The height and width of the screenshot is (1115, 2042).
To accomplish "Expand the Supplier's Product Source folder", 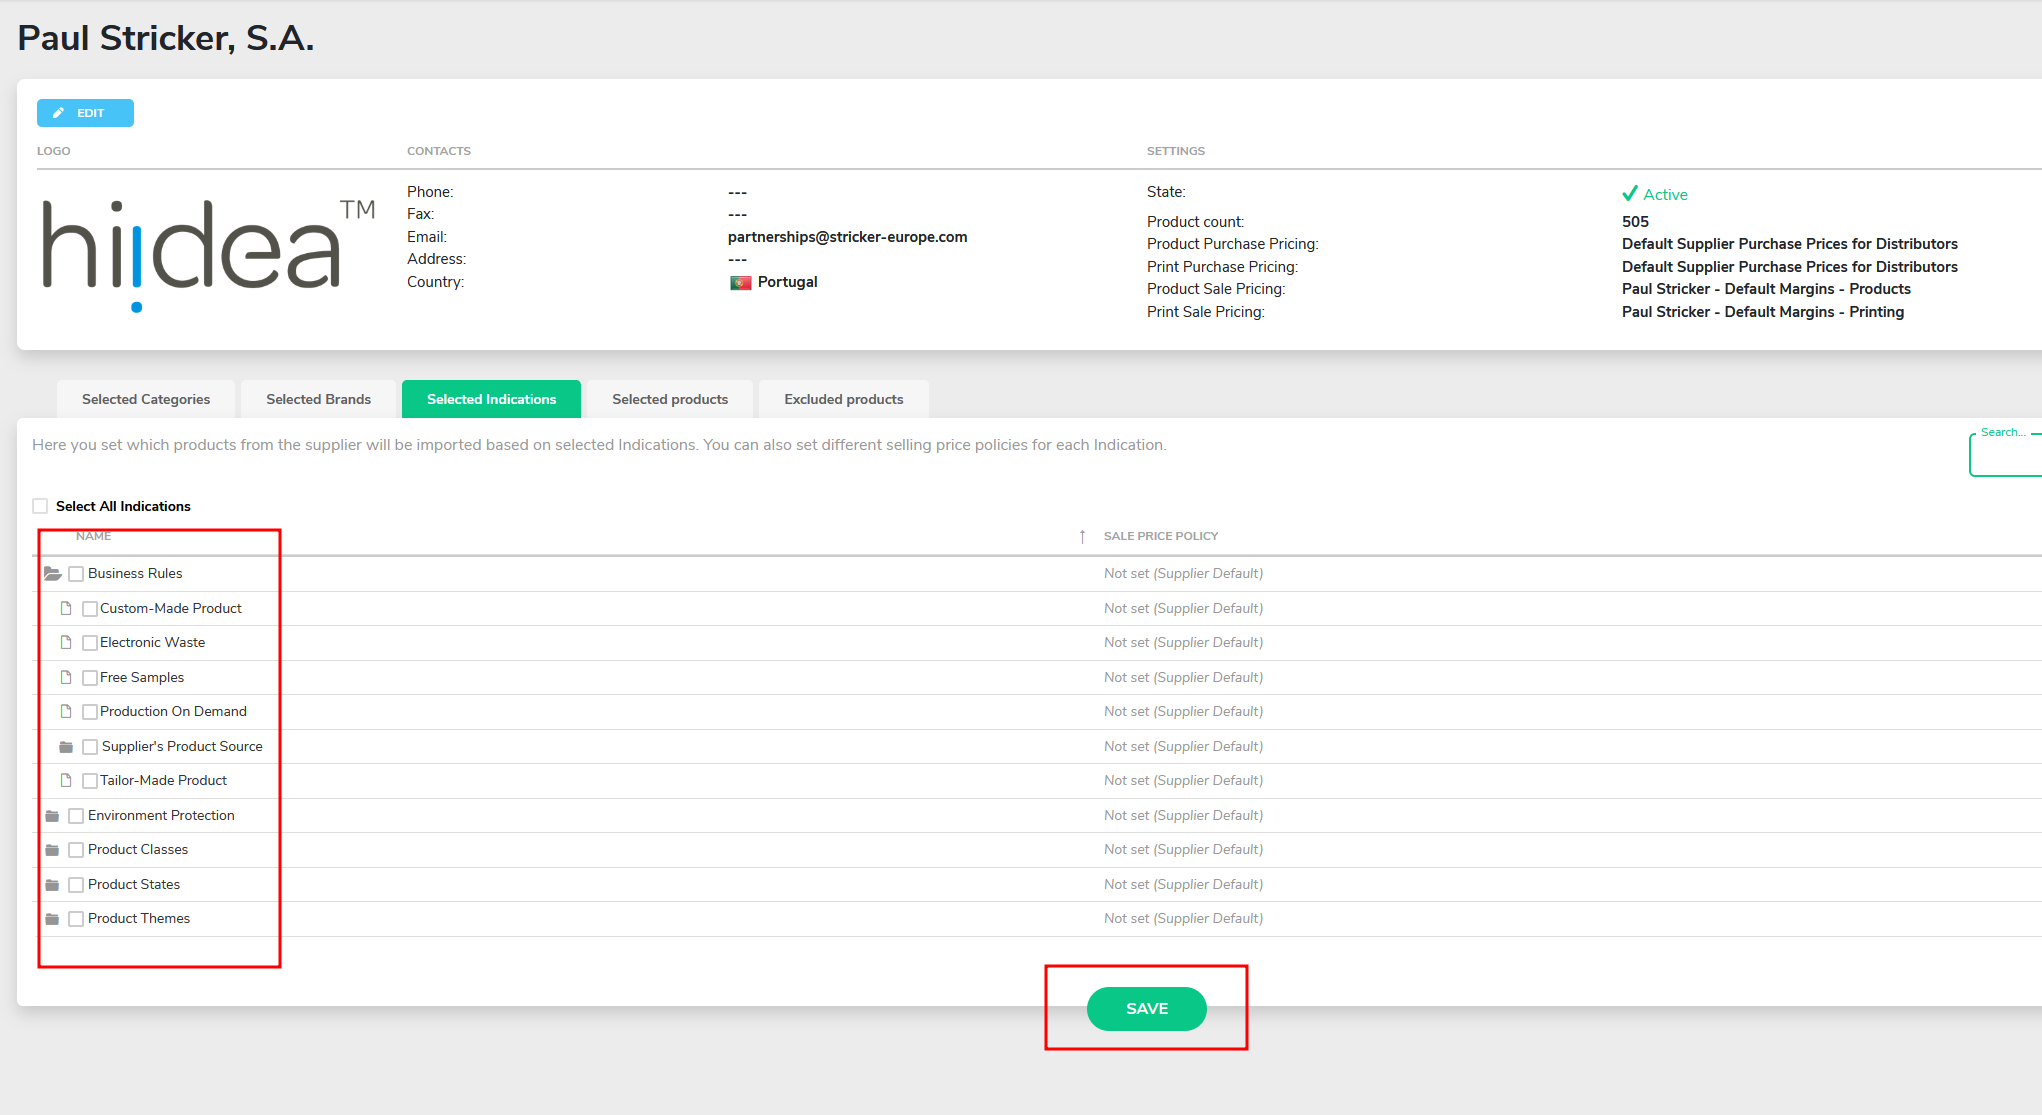I will (66, 747).
